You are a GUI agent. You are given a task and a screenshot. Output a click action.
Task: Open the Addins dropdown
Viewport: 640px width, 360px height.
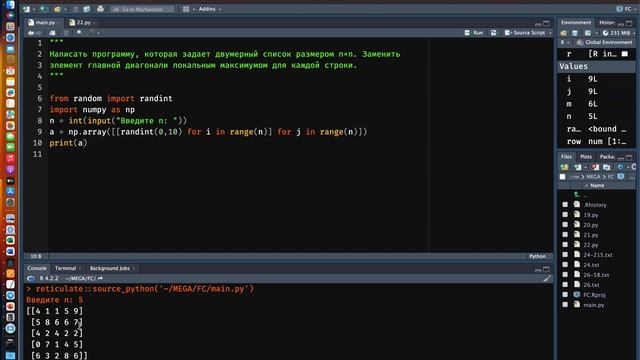[x=210, y=9]
